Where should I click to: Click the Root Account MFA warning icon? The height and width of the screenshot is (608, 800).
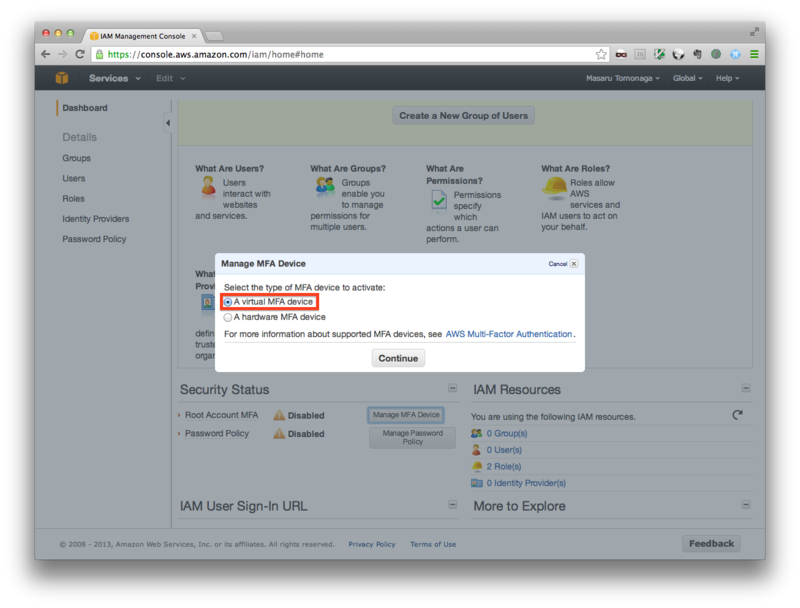click(x=279, y=415)
